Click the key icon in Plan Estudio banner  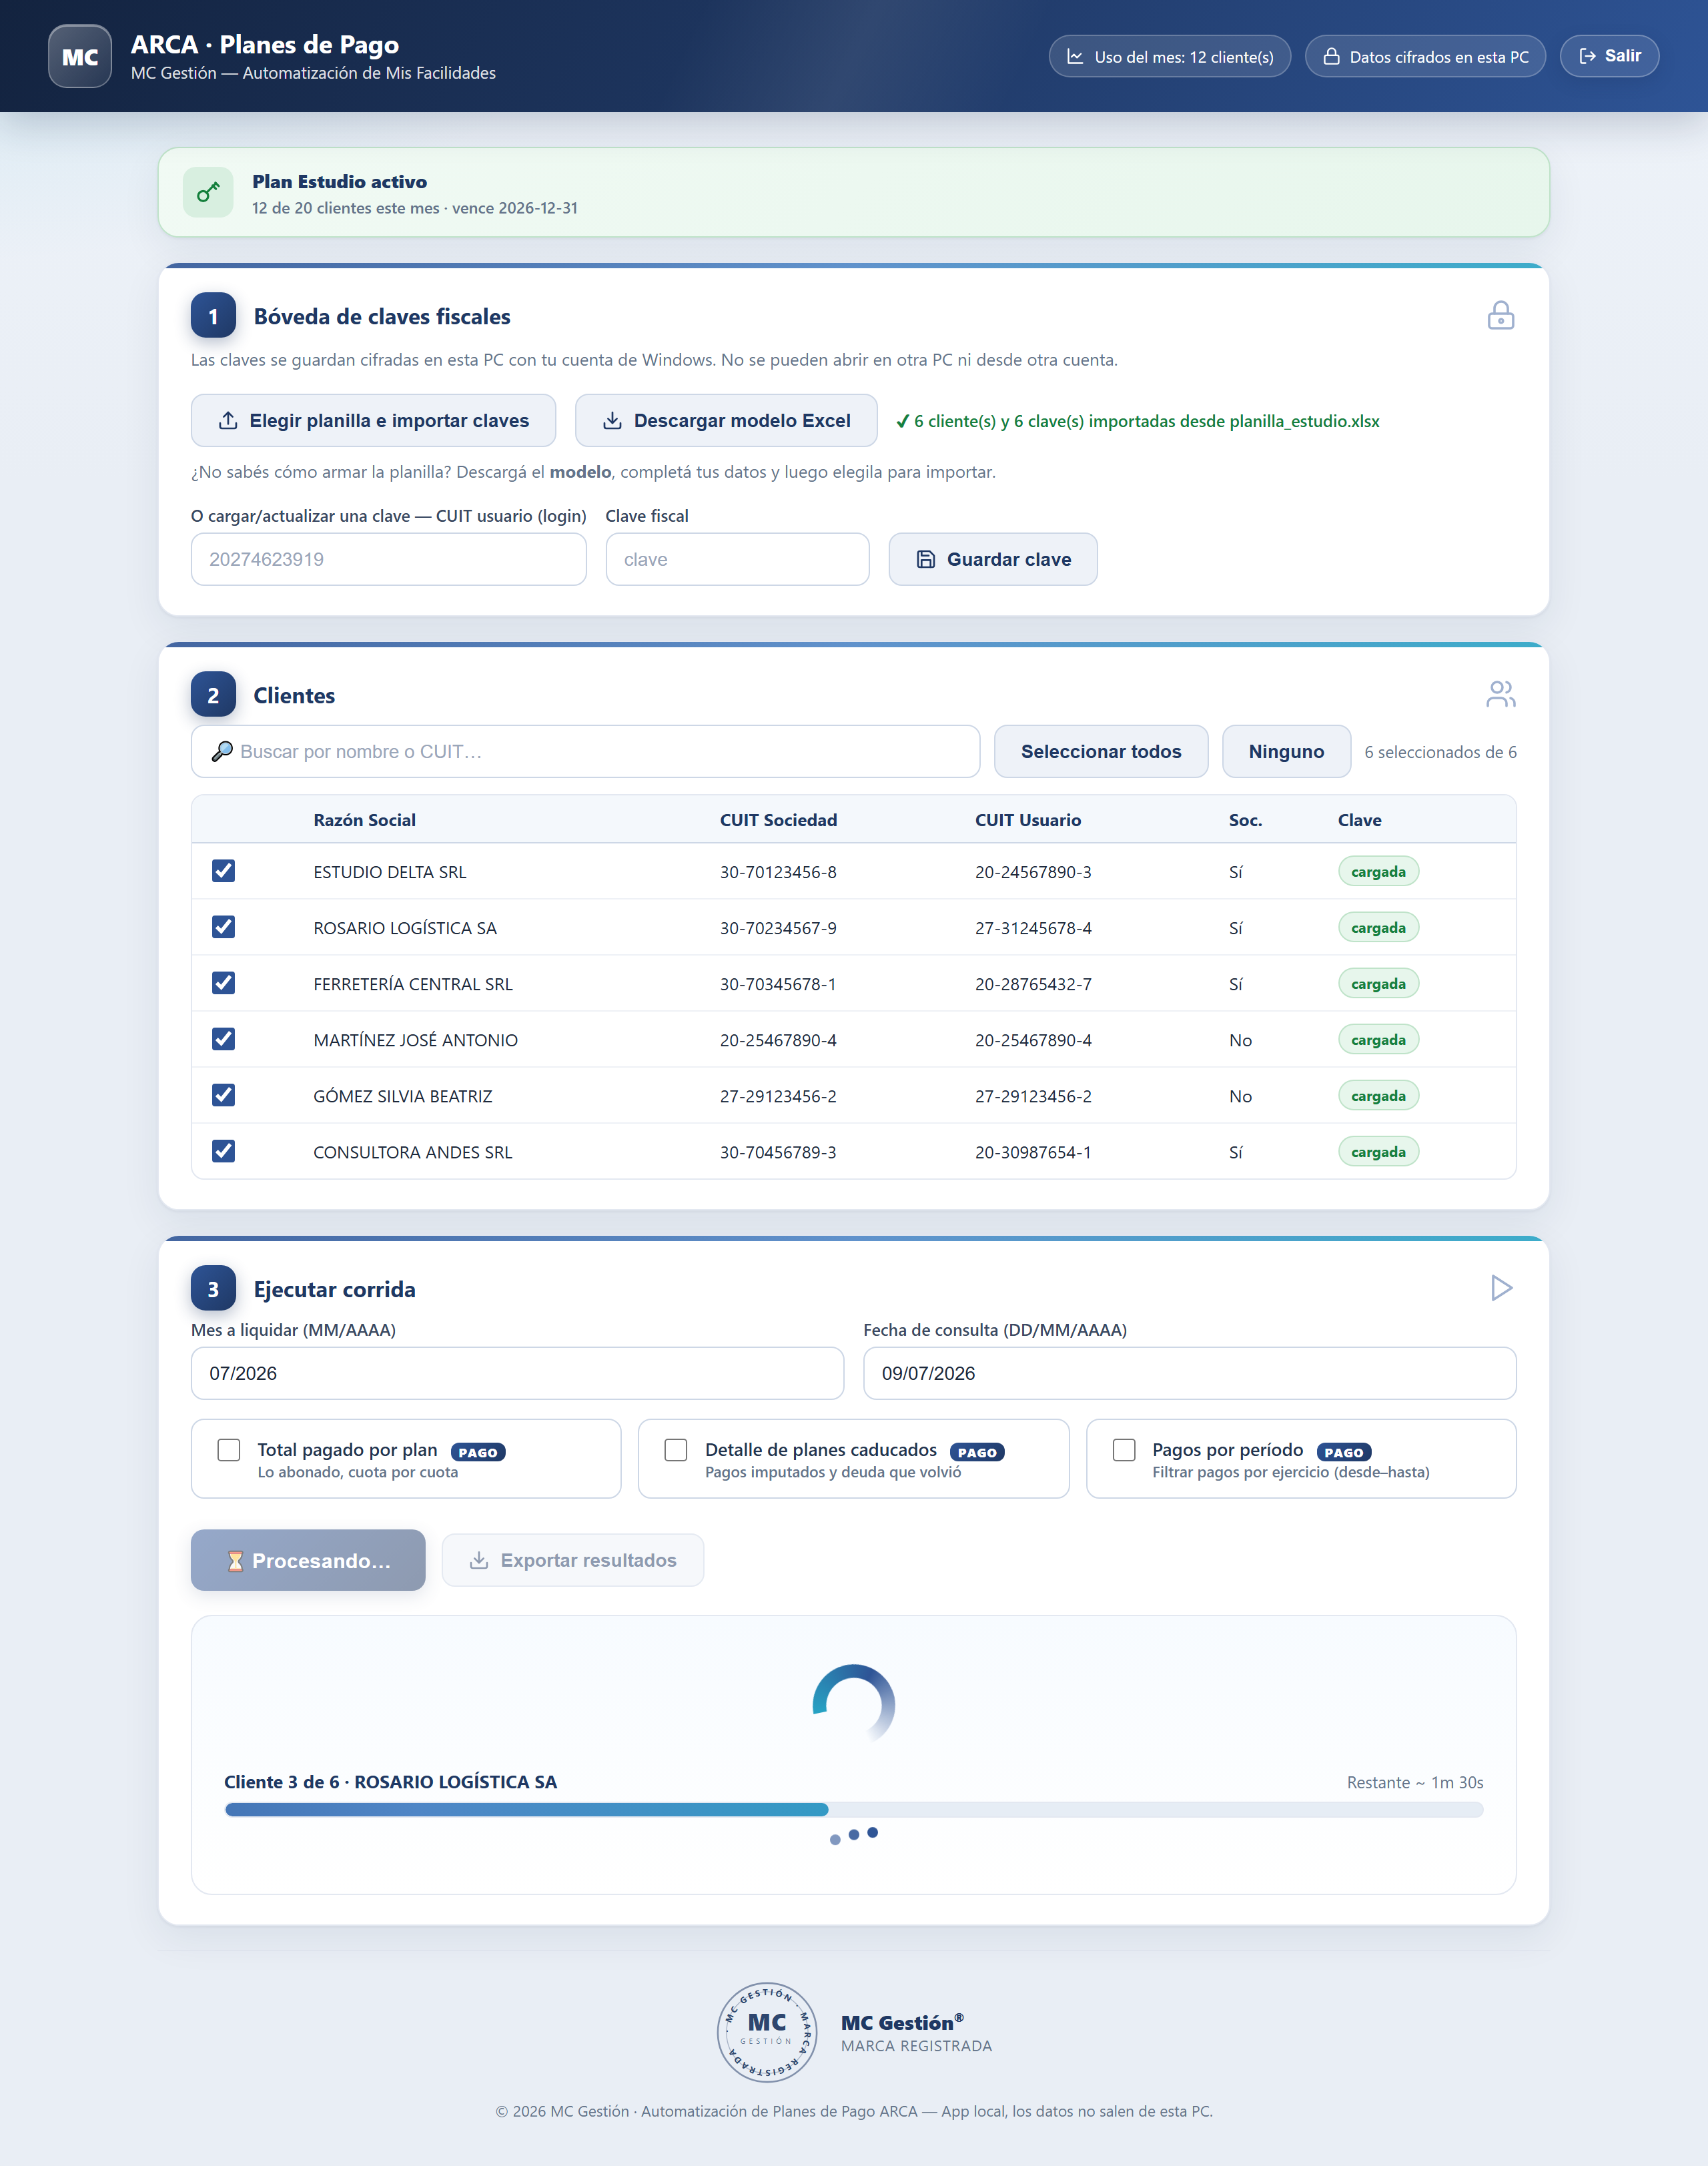208,192
